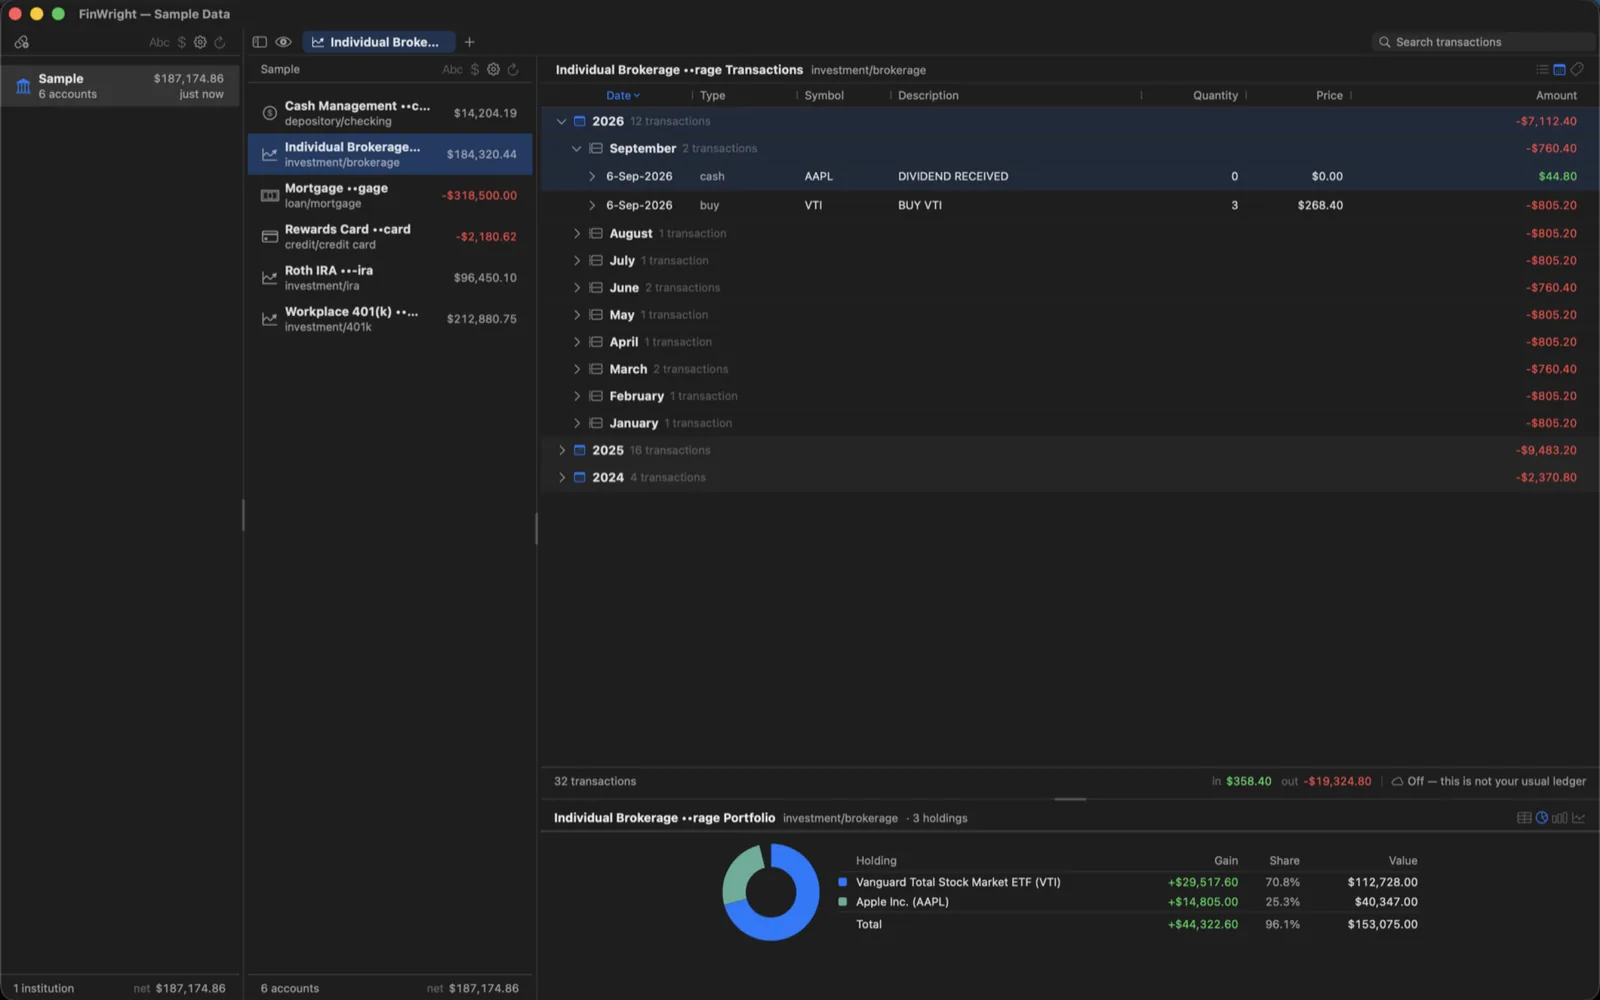
Task: Refresh accounts panel with circular arrow
Action: [x=513, y=69]
